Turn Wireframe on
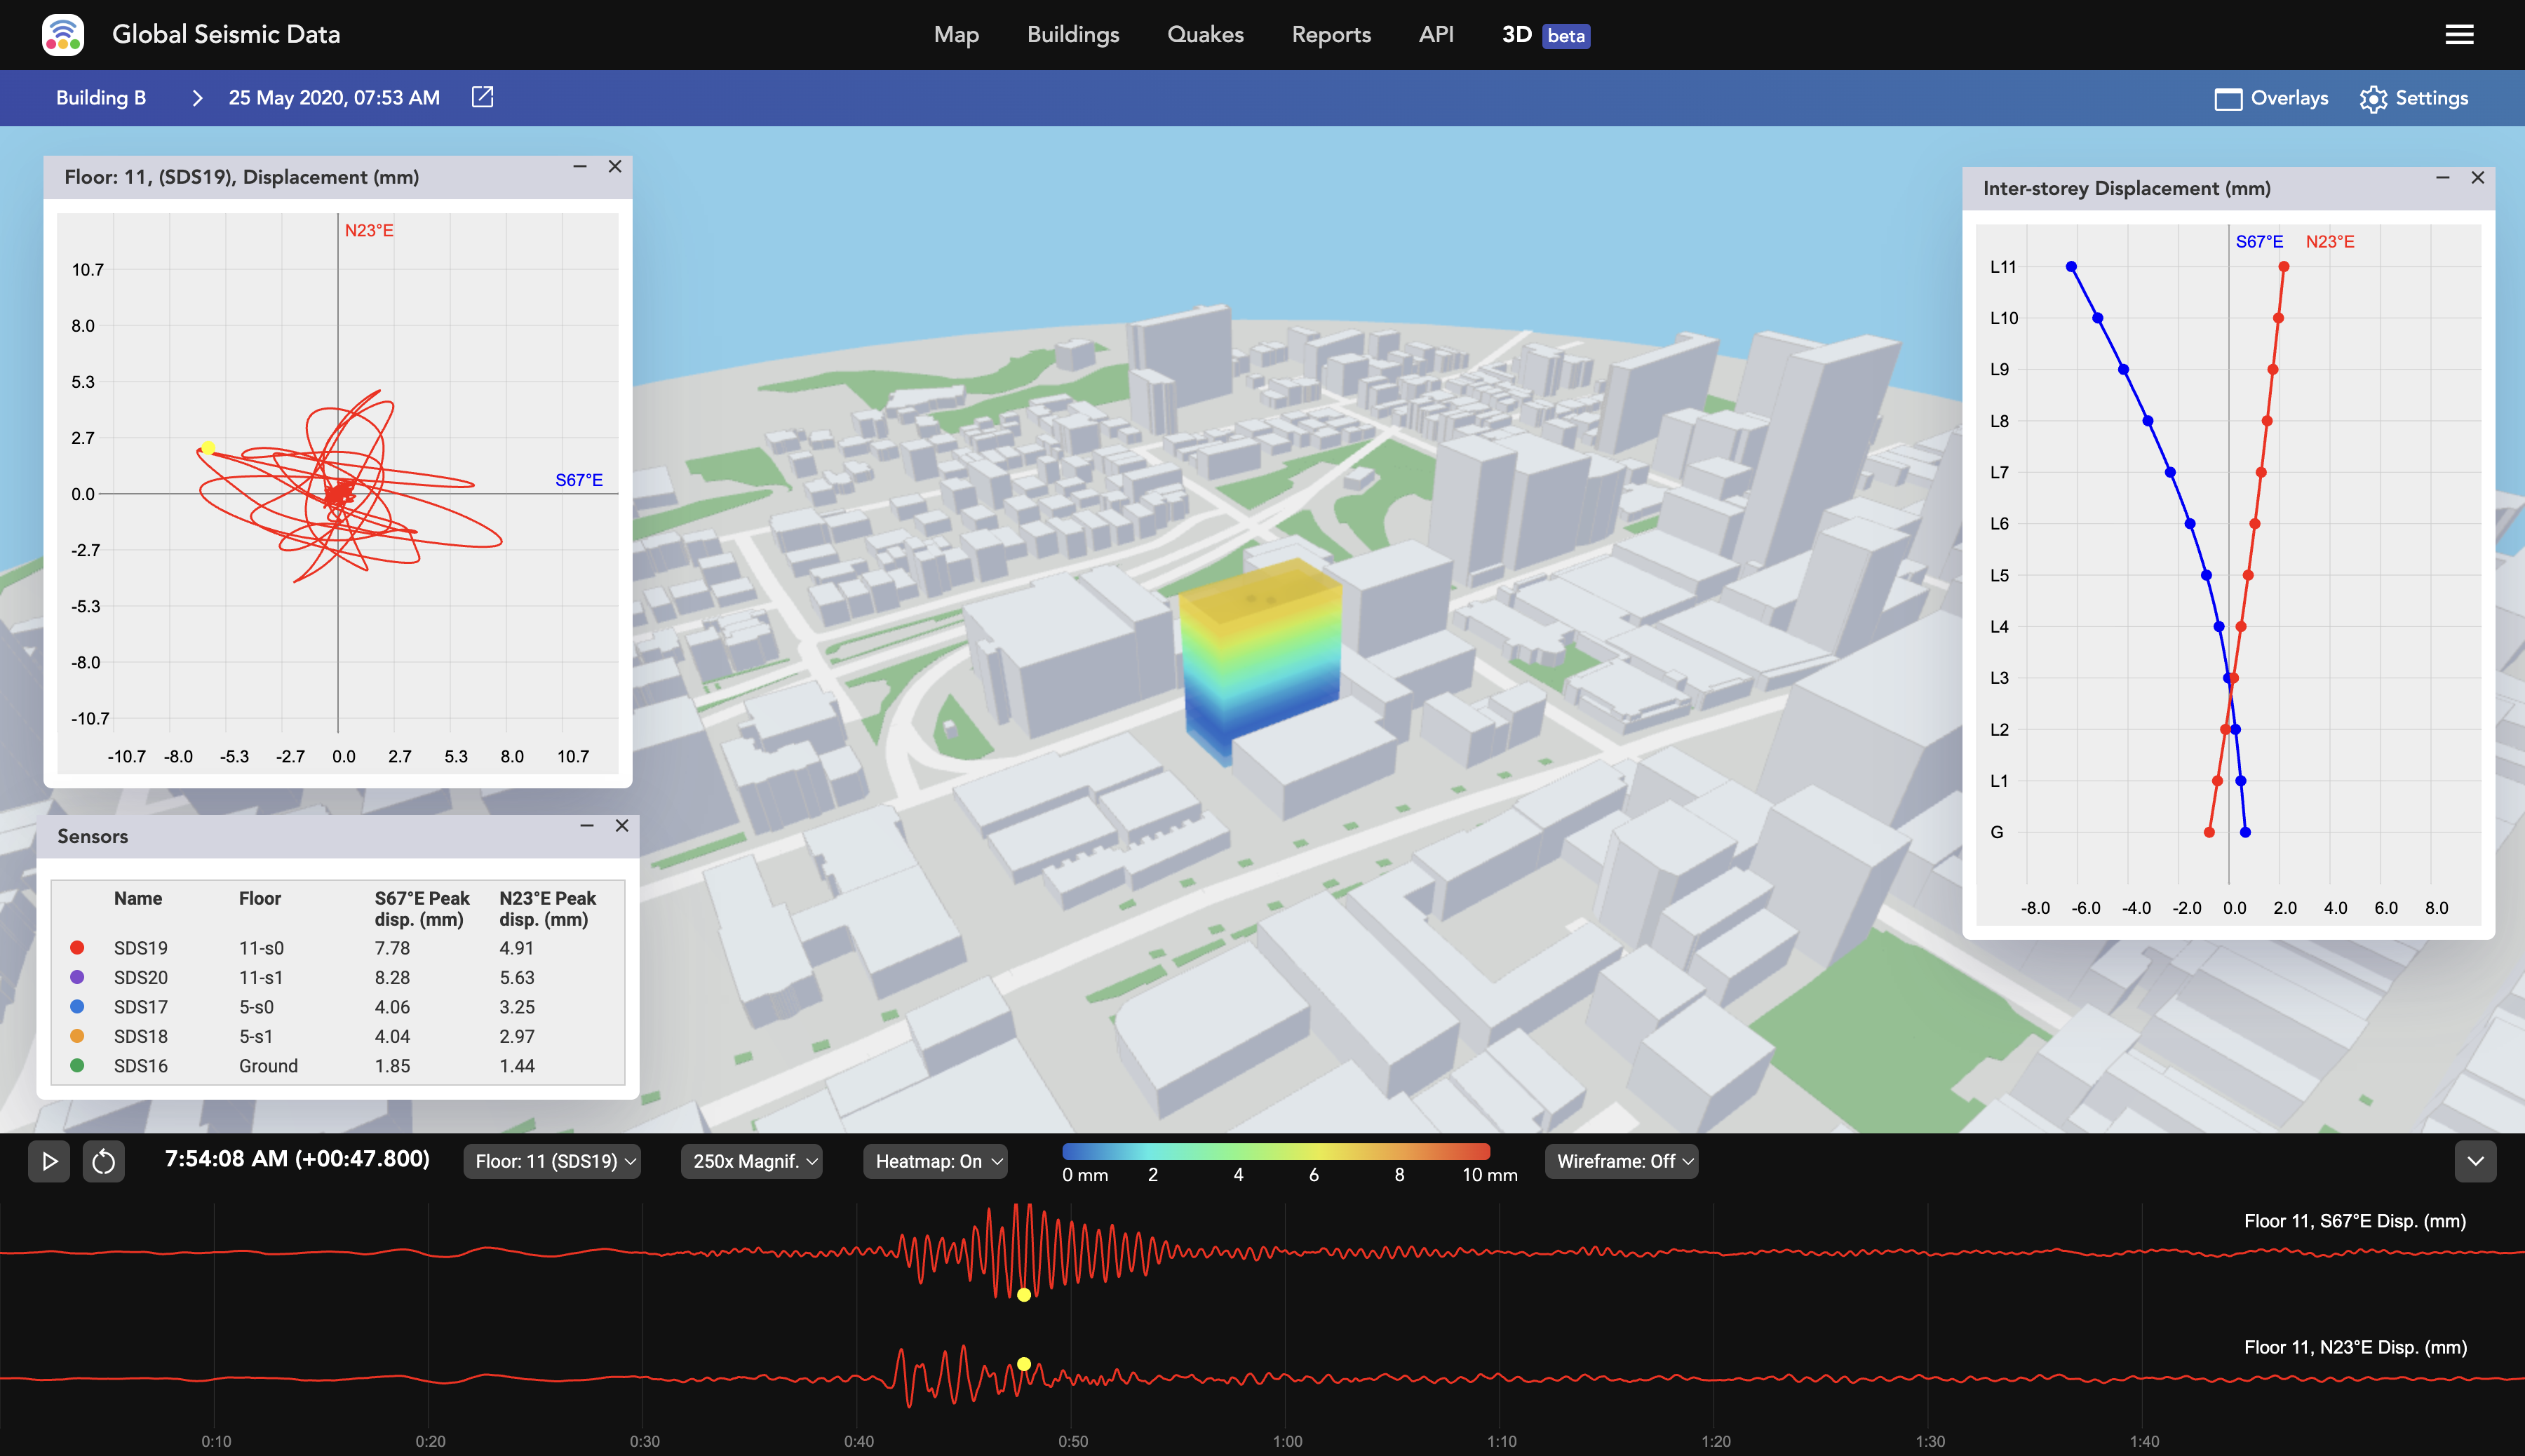The image size is (2525, 1456). click(1620, 1161)
